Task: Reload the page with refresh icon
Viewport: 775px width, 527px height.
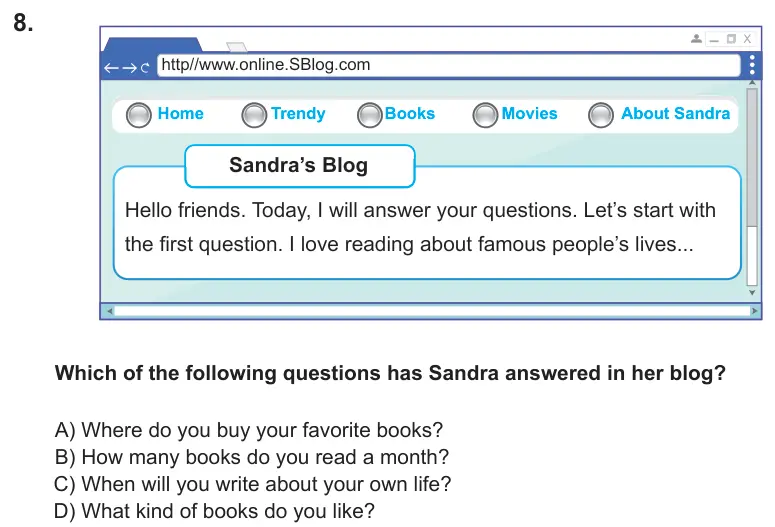Action: 145,68
